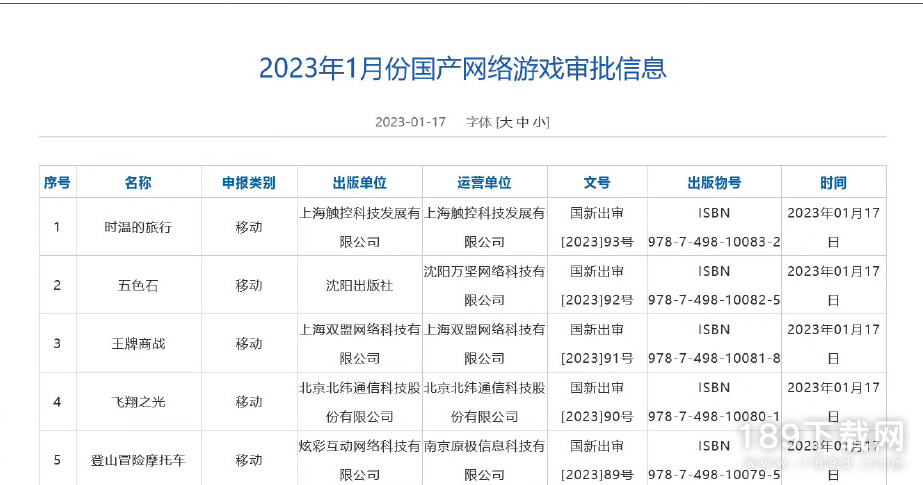Click 北京北纬通信科技股份有限公司 in 出版单位 column

(x=360, y=402)
